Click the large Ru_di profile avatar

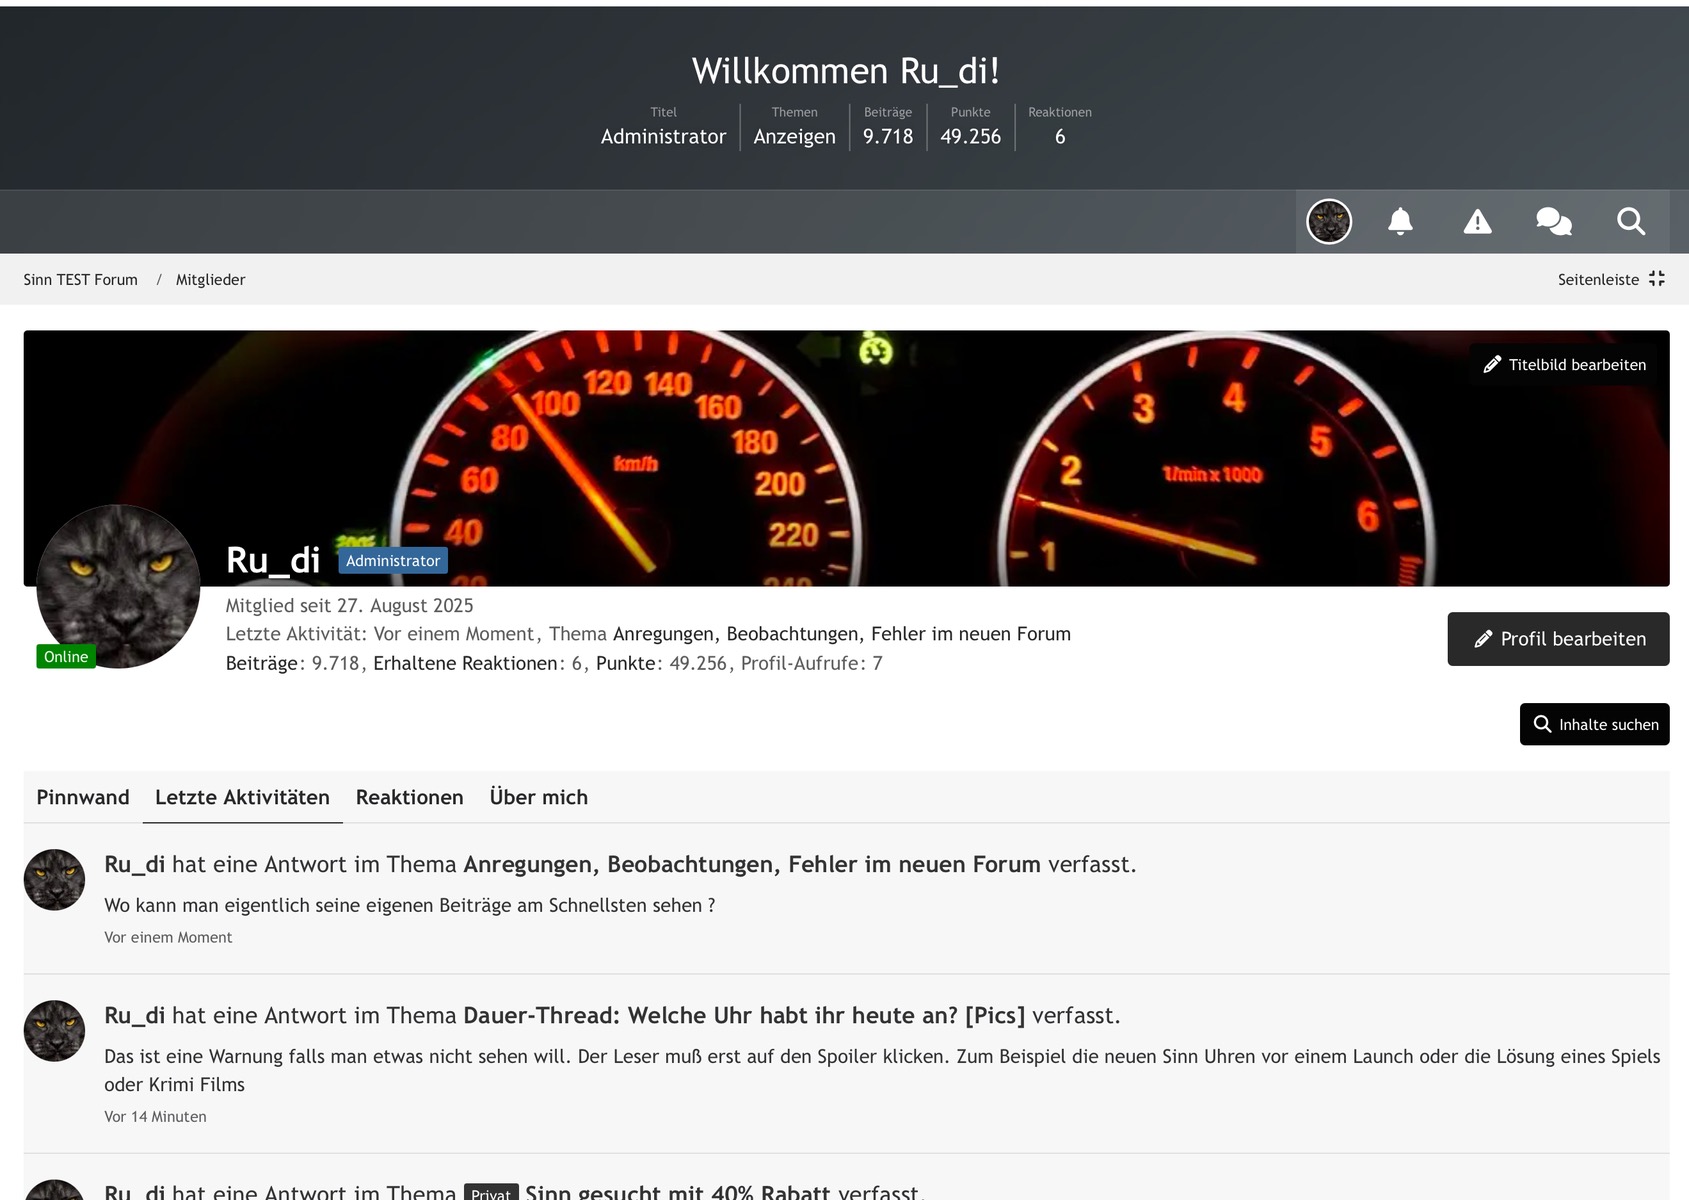(x=118, y=586)
